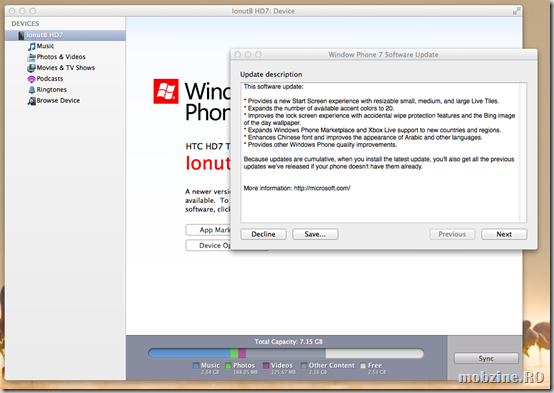The image size is (554, 393).
Task: Click the Music note icon in sidebar
Action: (32, 46)
